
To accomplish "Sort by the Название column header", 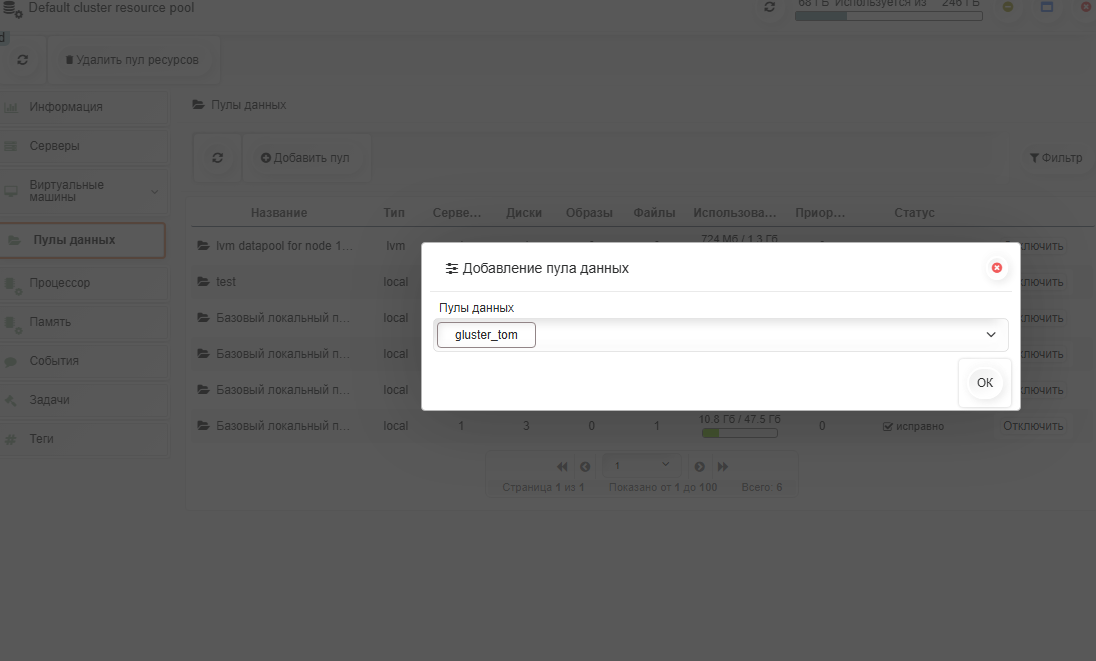I will 279,212.
